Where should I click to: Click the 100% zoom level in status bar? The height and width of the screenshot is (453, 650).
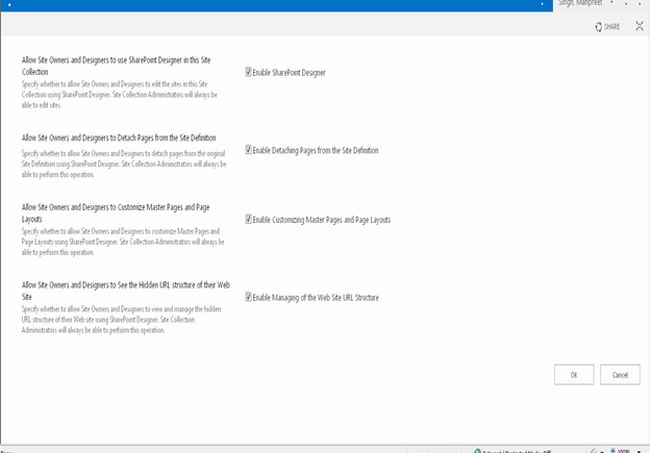(x=624, y=451)
